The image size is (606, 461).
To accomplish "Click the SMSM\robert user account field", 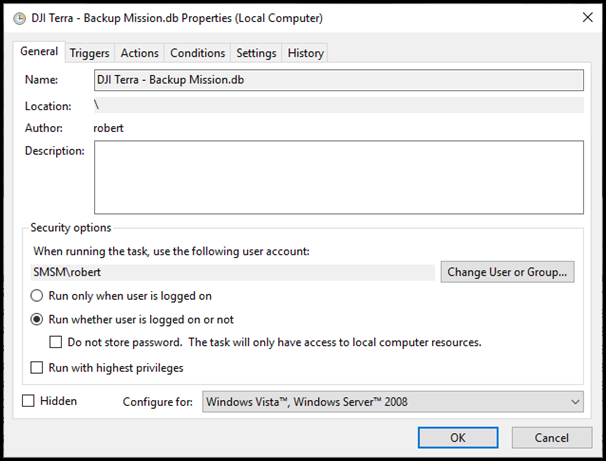I will pyautogui.click(x=232, y=272).
